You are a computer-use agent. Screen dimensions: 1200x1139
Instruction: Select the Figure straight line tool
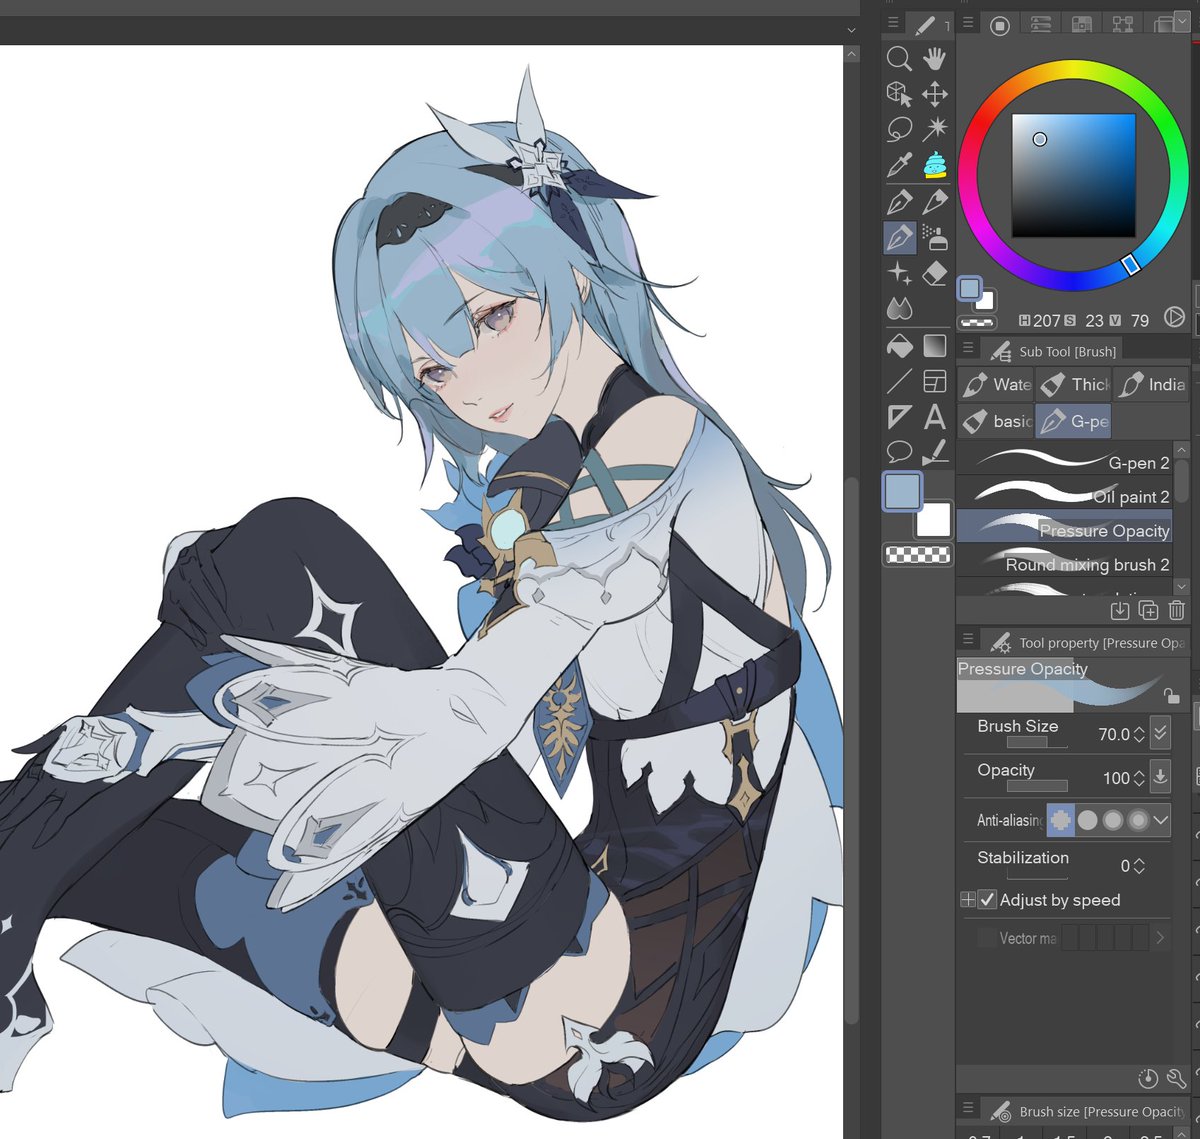click(899, 381)
